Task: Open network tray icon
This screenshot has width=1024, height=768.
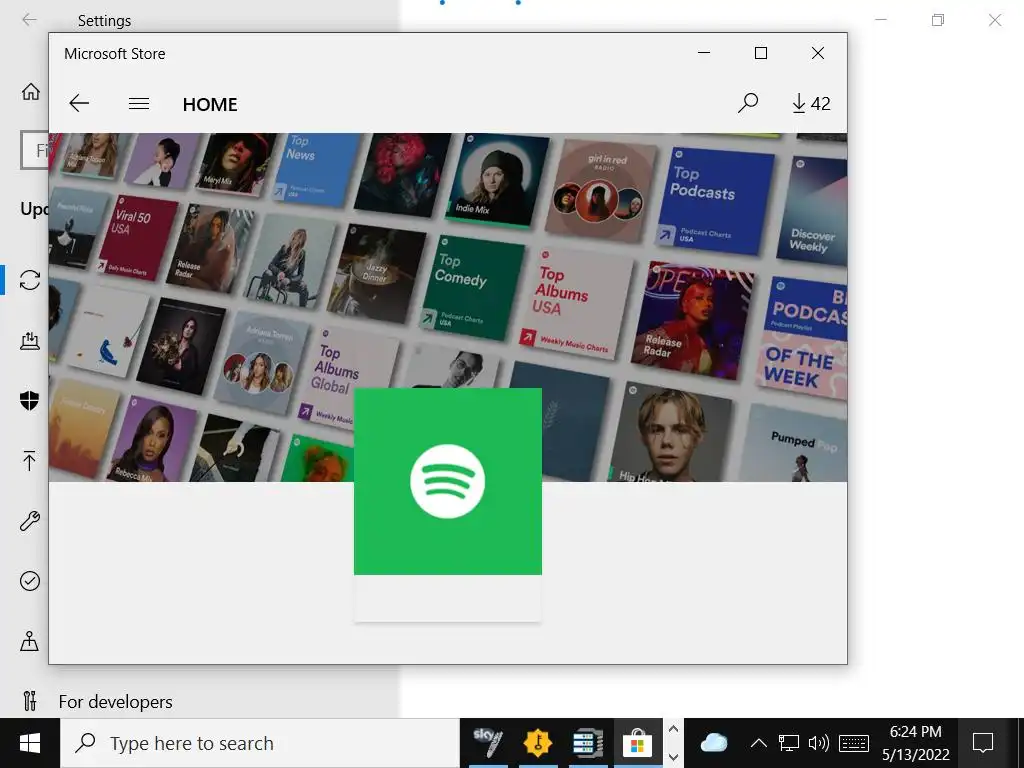Action: (x=789, y=743)
